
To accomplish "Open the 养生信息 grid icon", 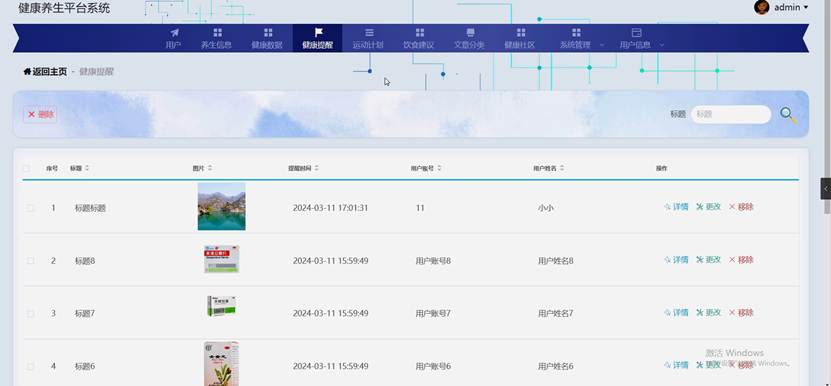I will [217, 33].
